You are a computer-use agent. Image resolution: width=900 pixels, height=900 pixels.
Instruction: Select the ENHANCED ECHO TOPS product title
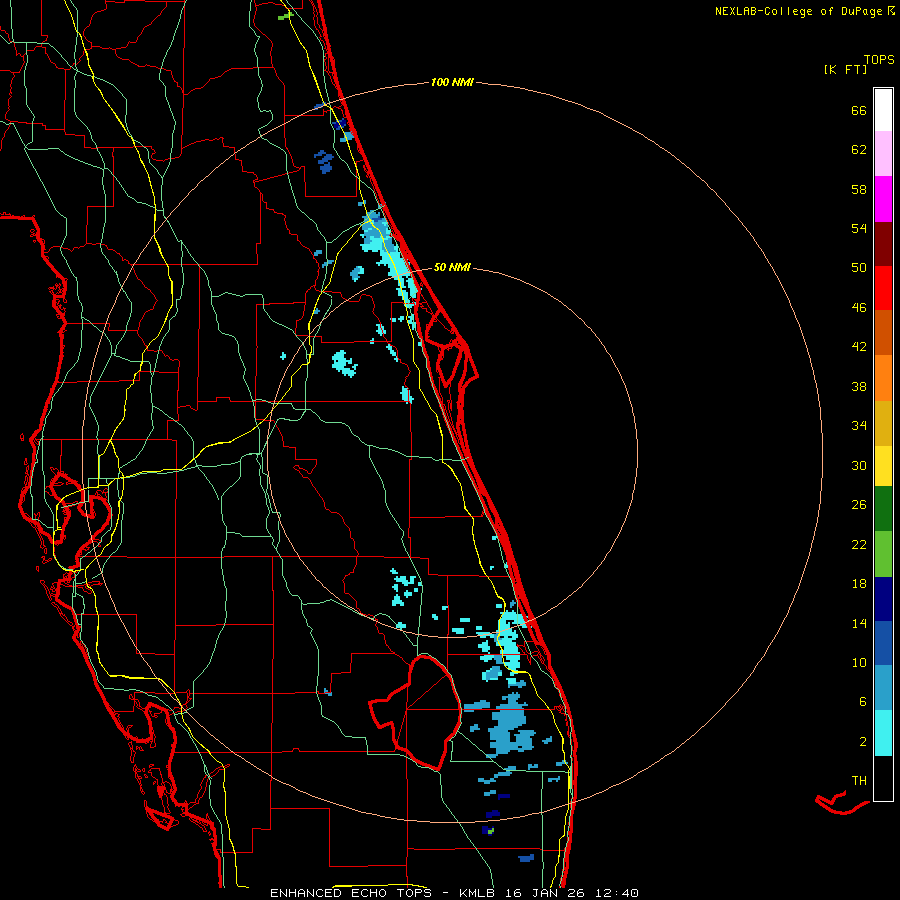pyautogui.click(x=355, y=893)
